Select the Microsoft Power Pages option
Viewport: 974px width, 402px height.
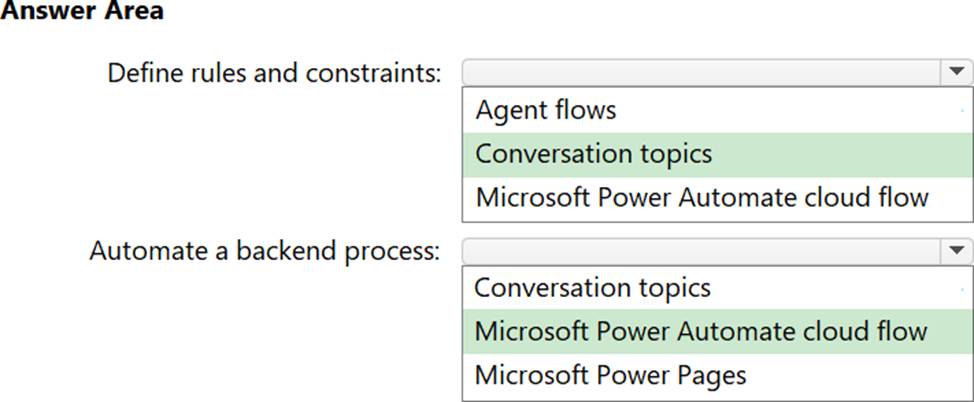tap(610, 375)
